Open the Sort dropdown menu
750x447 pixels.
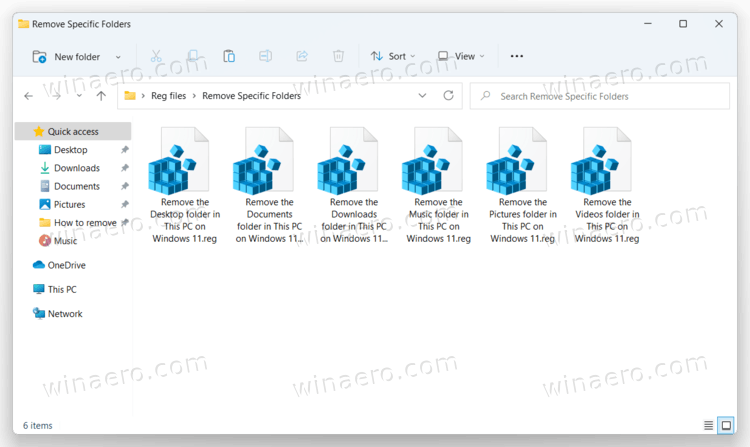coord(393,56)
